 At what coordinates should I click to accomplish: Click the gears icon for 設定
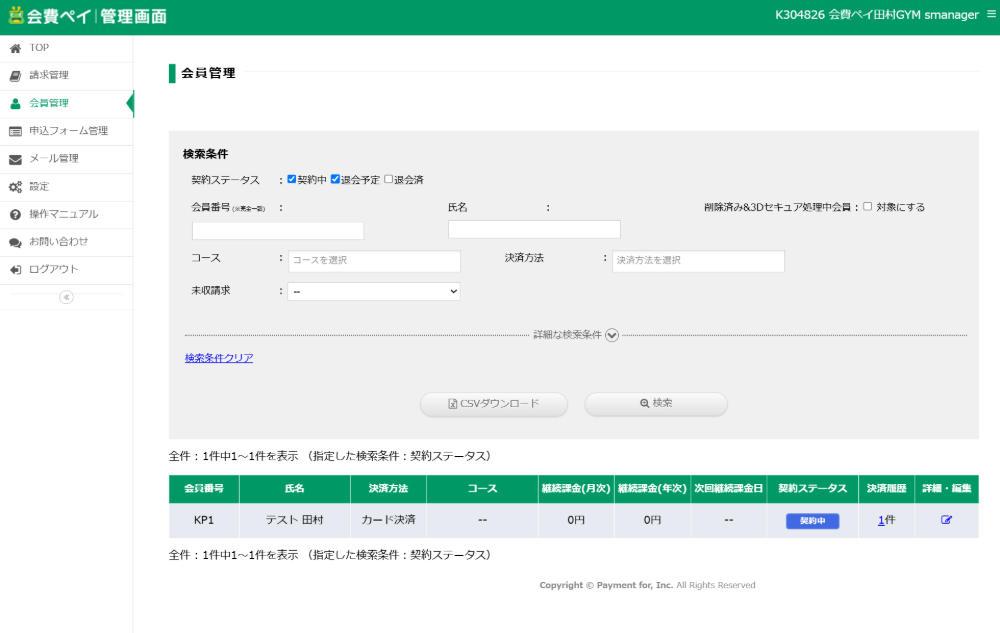click(15, 187)
